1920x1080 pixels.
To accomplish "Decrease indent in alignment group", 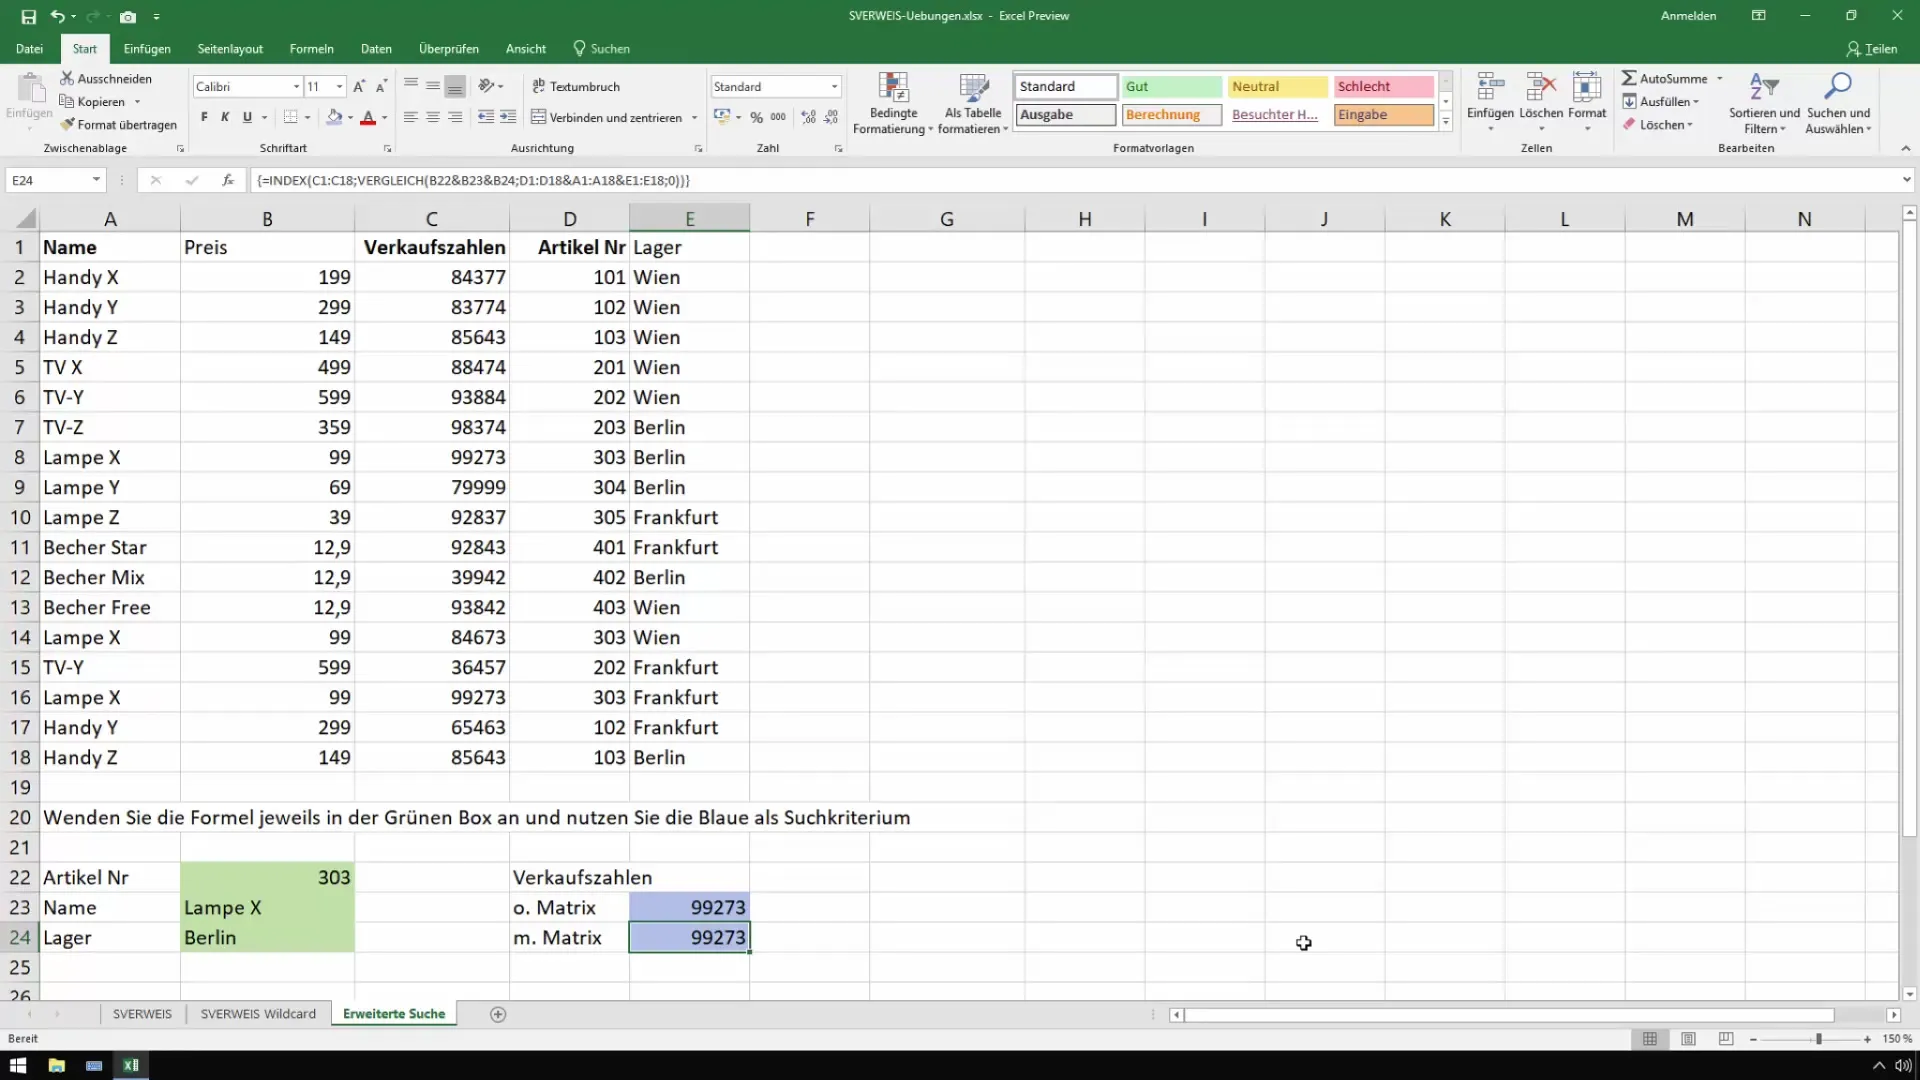I will pos(486,117).
